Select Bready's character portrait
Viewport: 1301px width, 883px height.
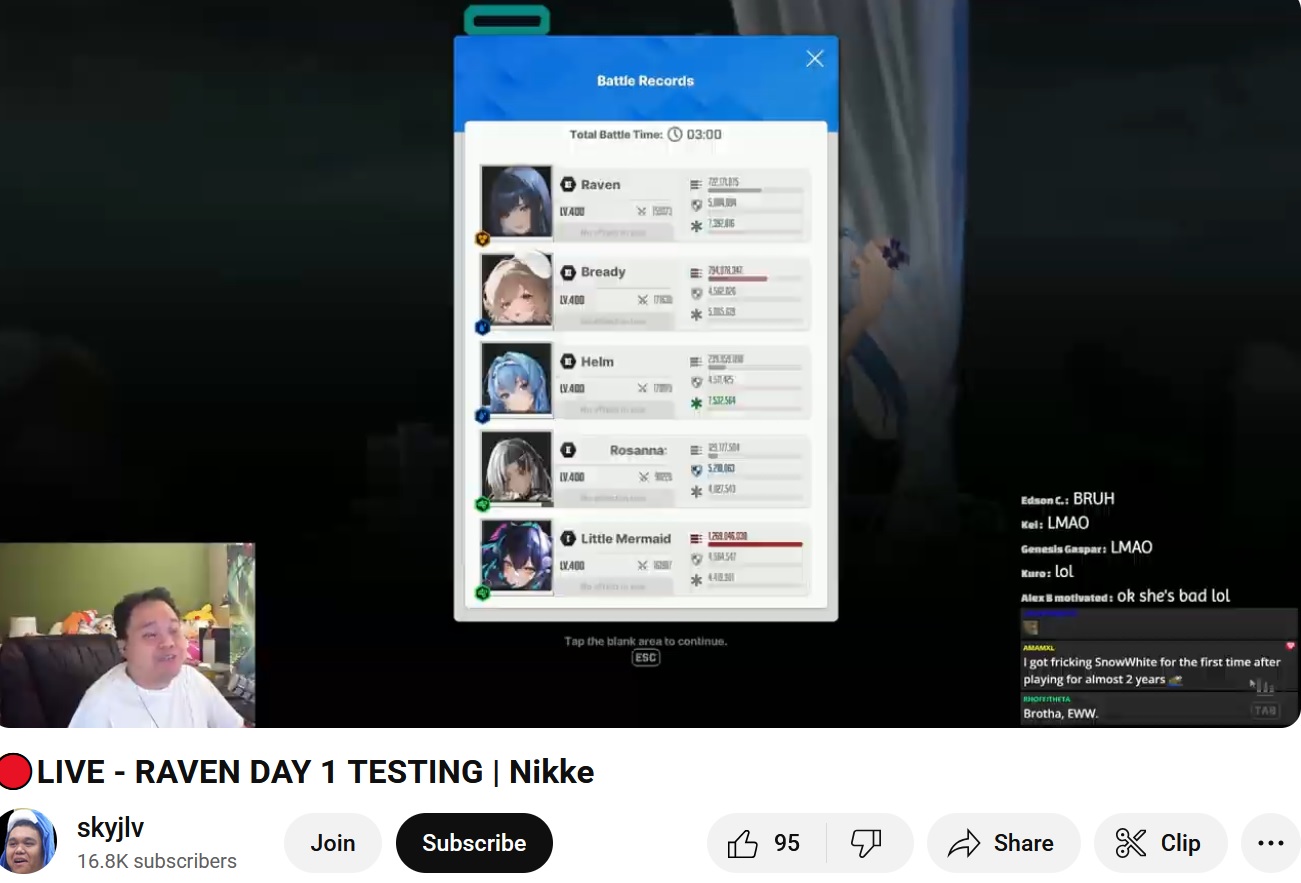point(516,289)
